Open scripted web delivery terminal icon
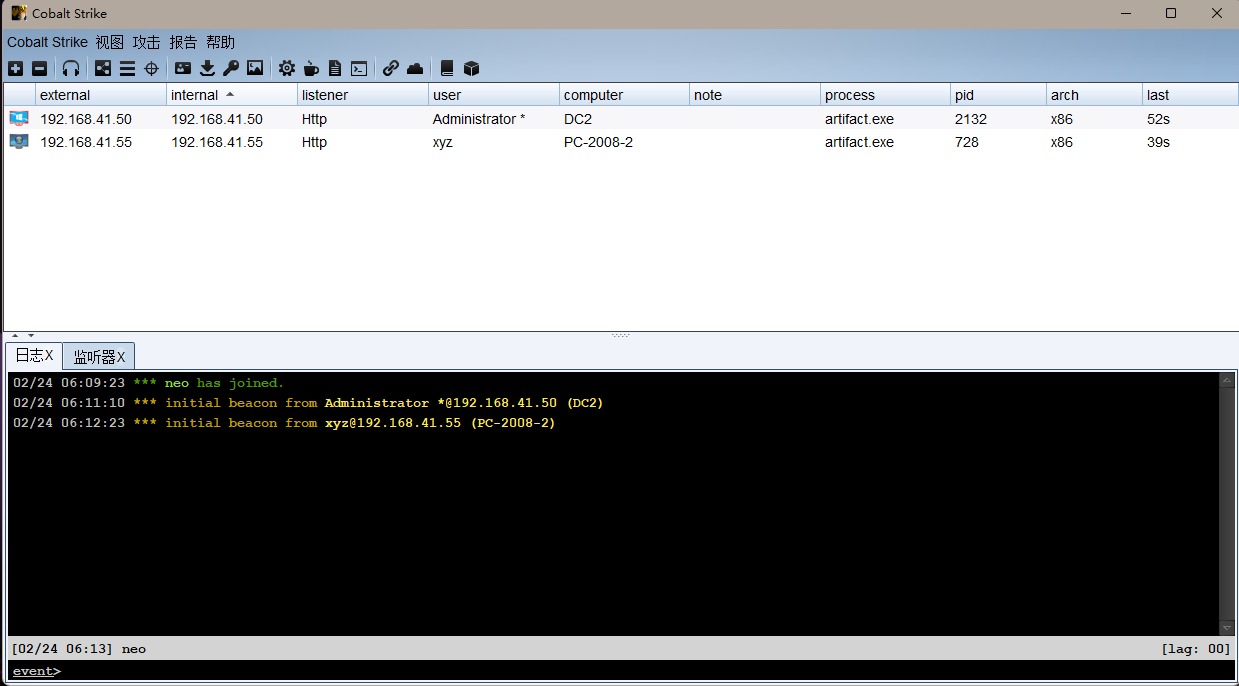Screen dimensions: 1239x686 [359, 68]
